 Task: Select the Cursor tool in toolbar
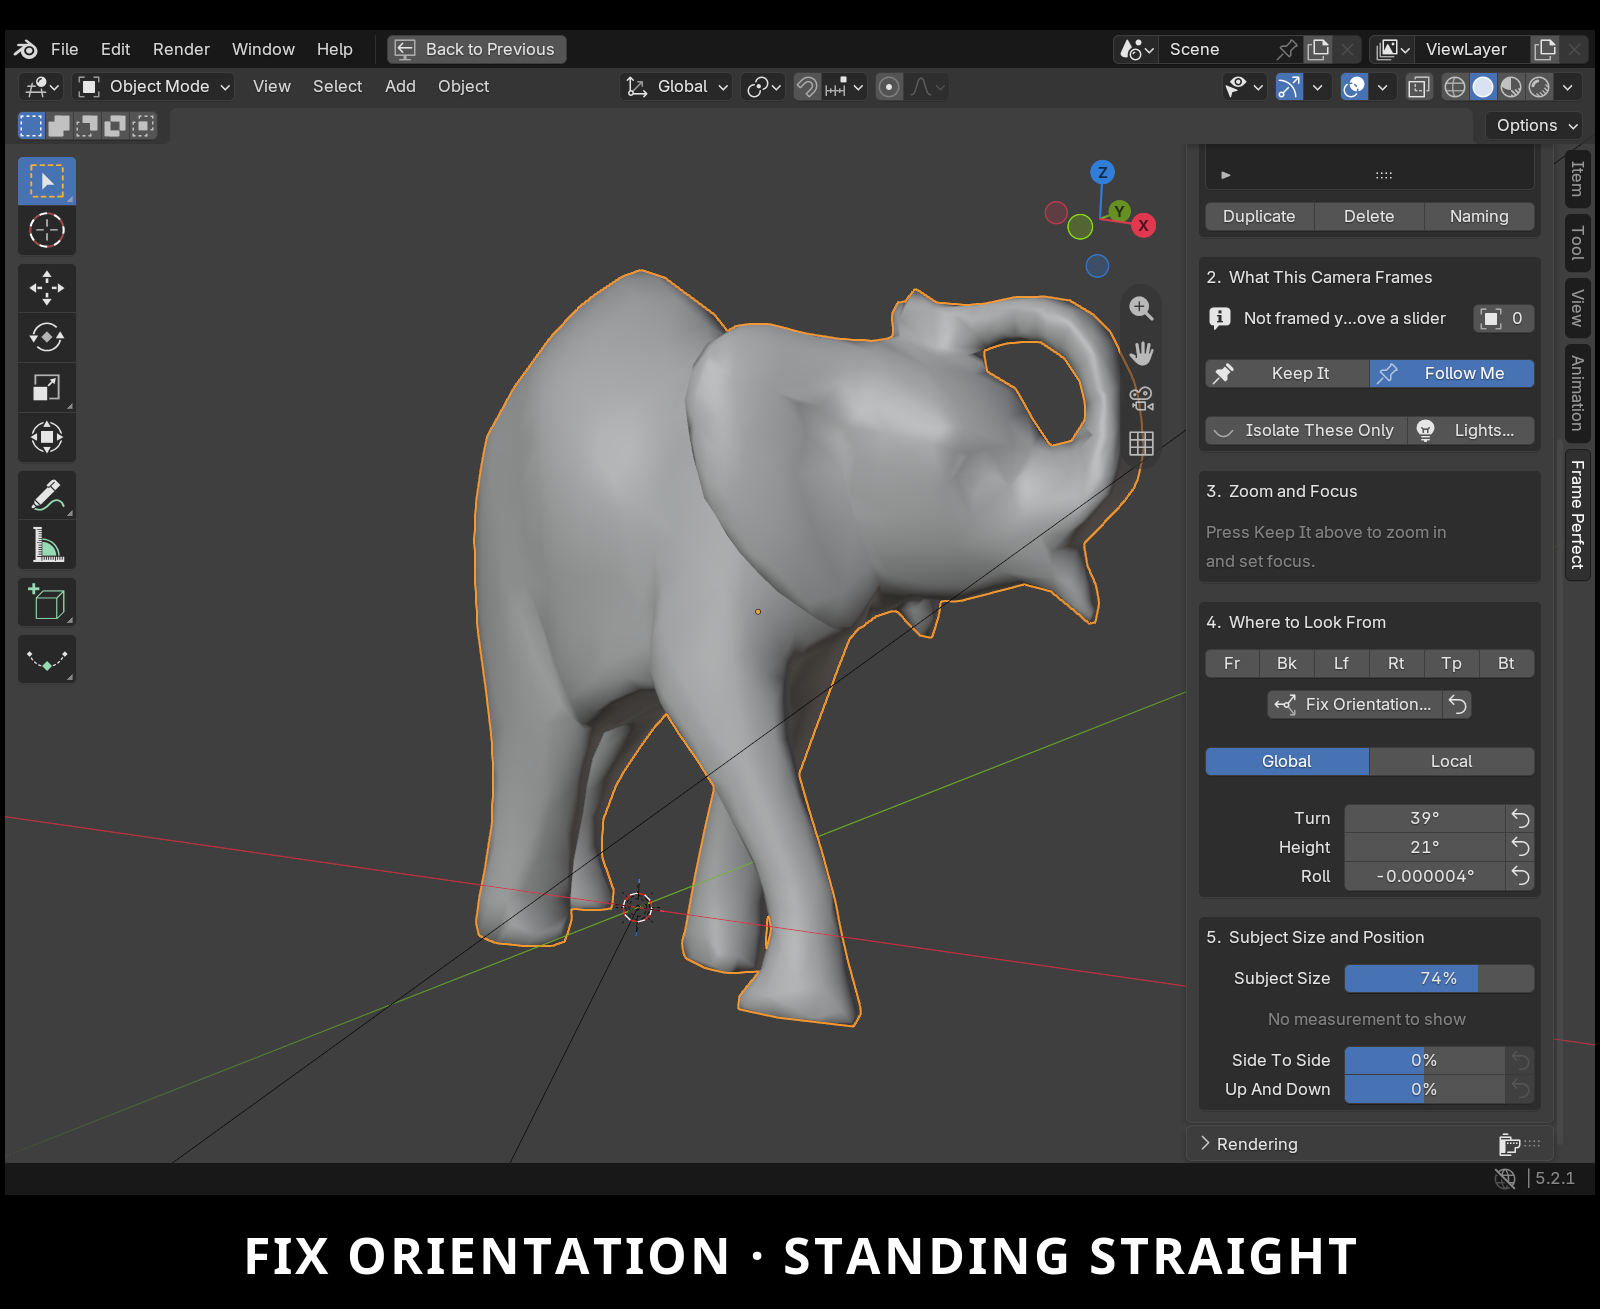[x=47, y=231]
